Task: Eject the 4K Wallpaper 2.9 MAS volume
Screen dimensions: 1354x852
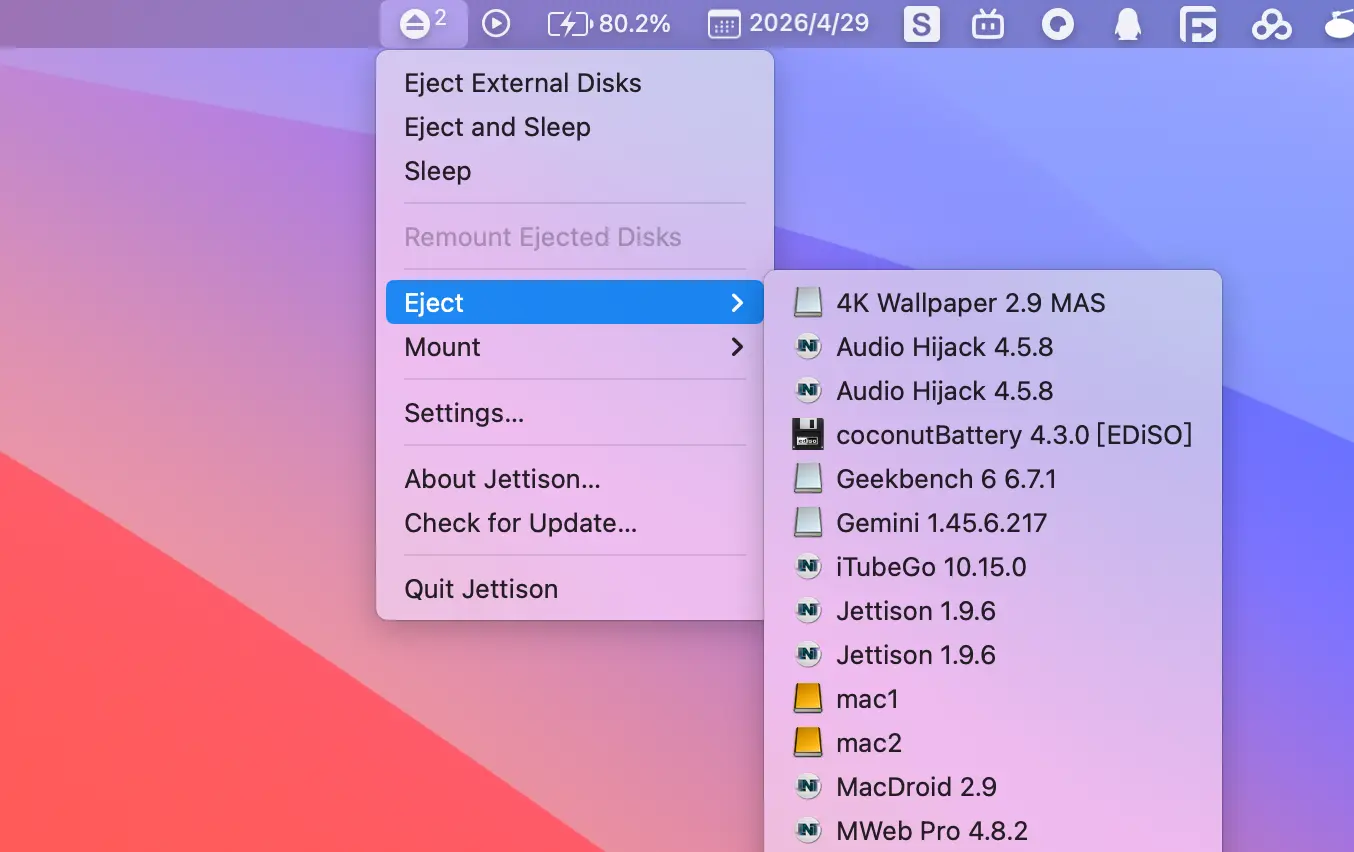Action: click(993, 303)
